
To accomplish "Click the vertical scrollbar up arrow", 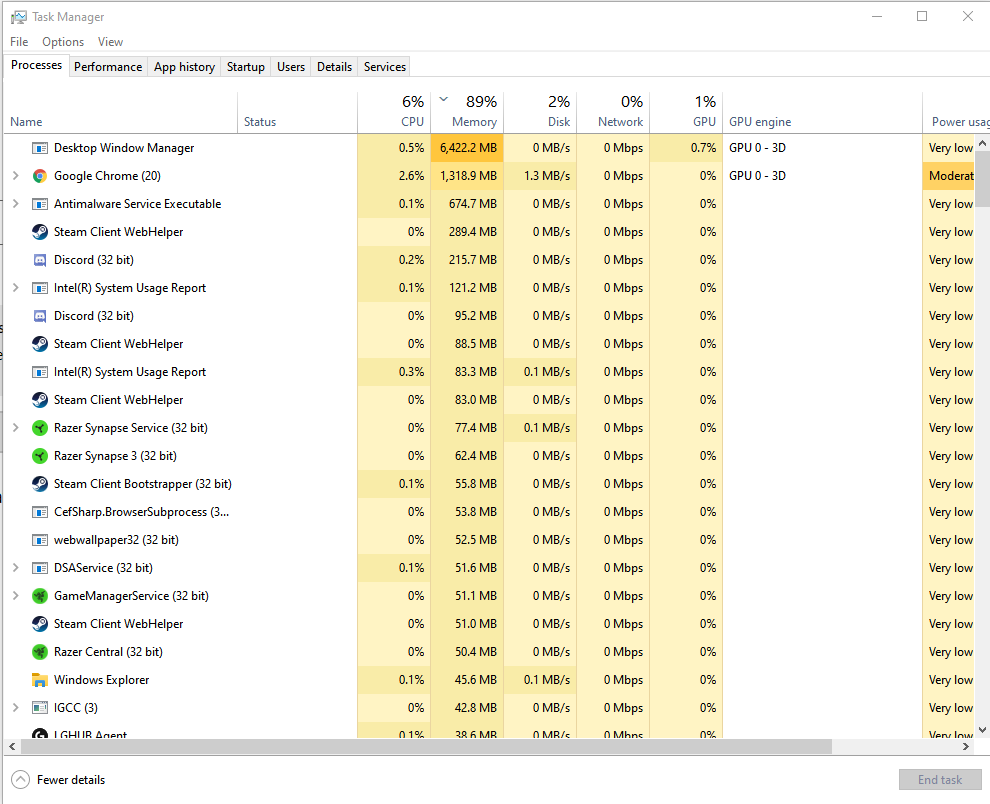I will pos(982,143).
